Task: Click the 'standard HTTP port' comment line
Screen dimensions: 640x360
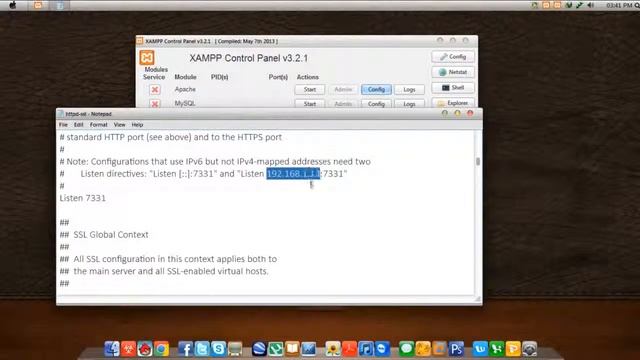Action: 171,137
